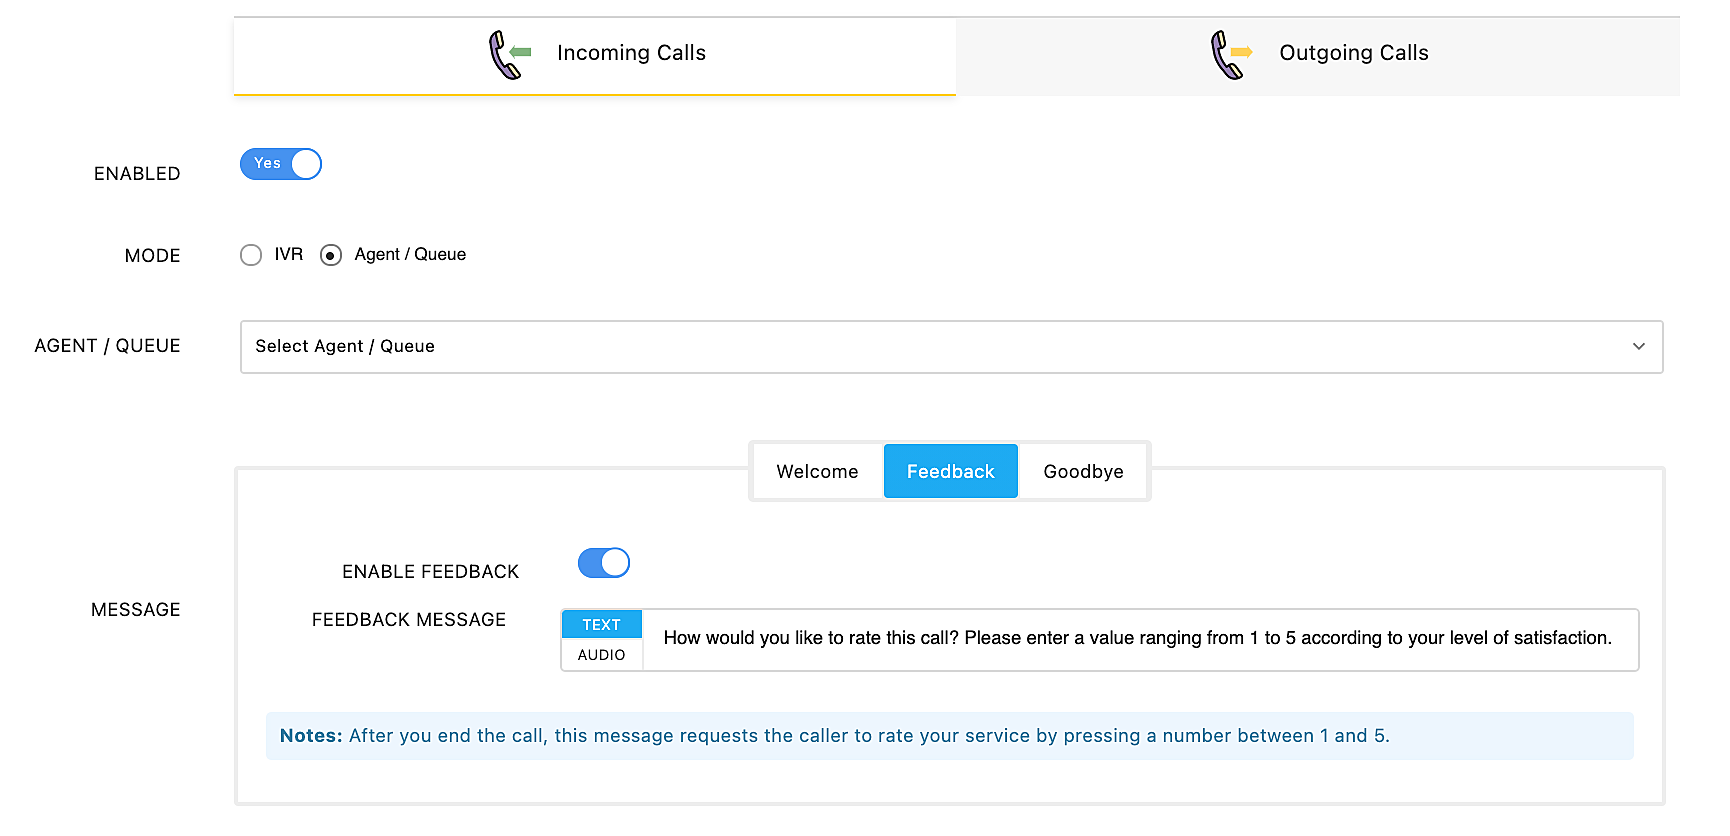Open the Goodbye message tab
Image resolution: width=1730 pixels, height=836 pixels.
pos(1083,472)
